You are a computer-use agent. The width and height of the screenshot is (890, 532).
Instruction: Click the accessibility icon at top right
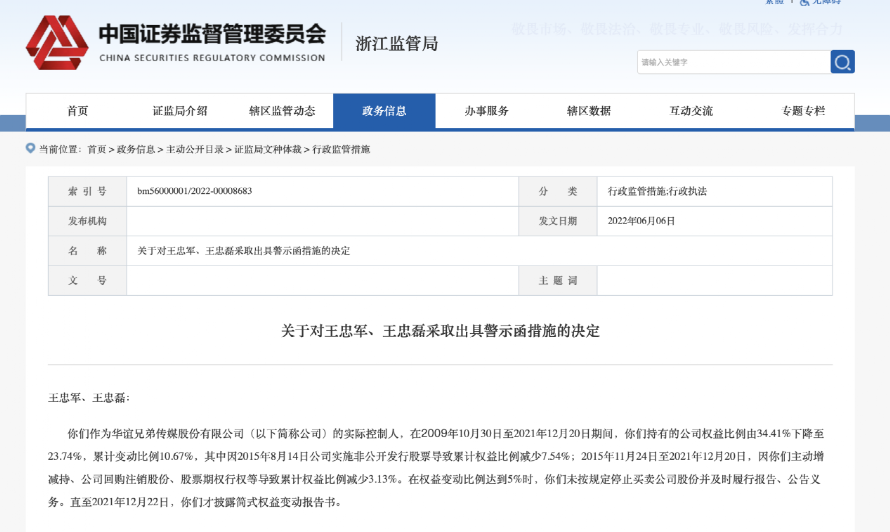804,2
